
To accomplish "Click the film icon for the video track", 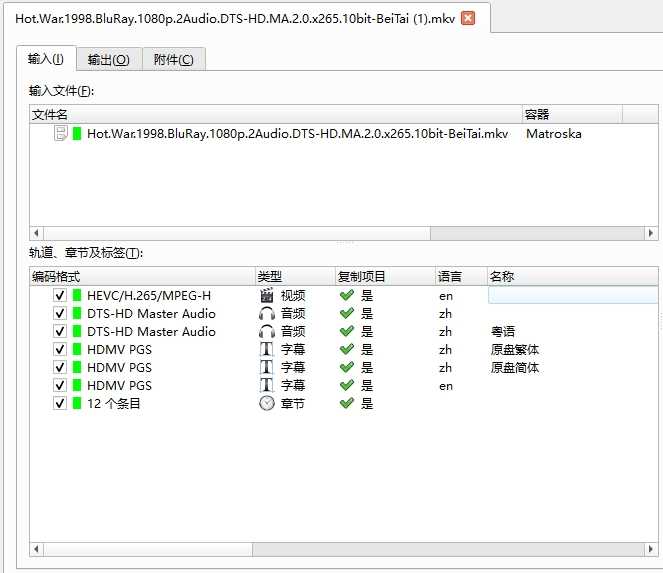I will pos(267,296).
